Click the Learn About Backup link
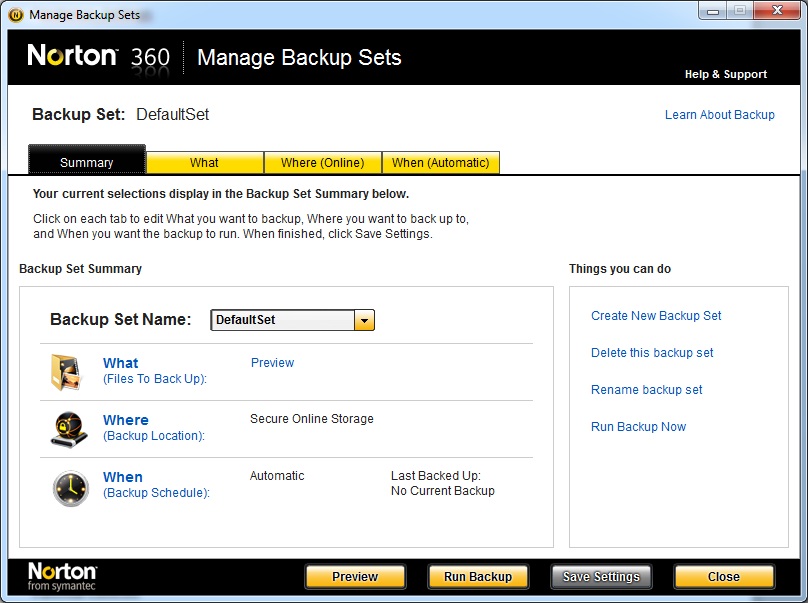The image size is (808, 603). coord(719,115)
